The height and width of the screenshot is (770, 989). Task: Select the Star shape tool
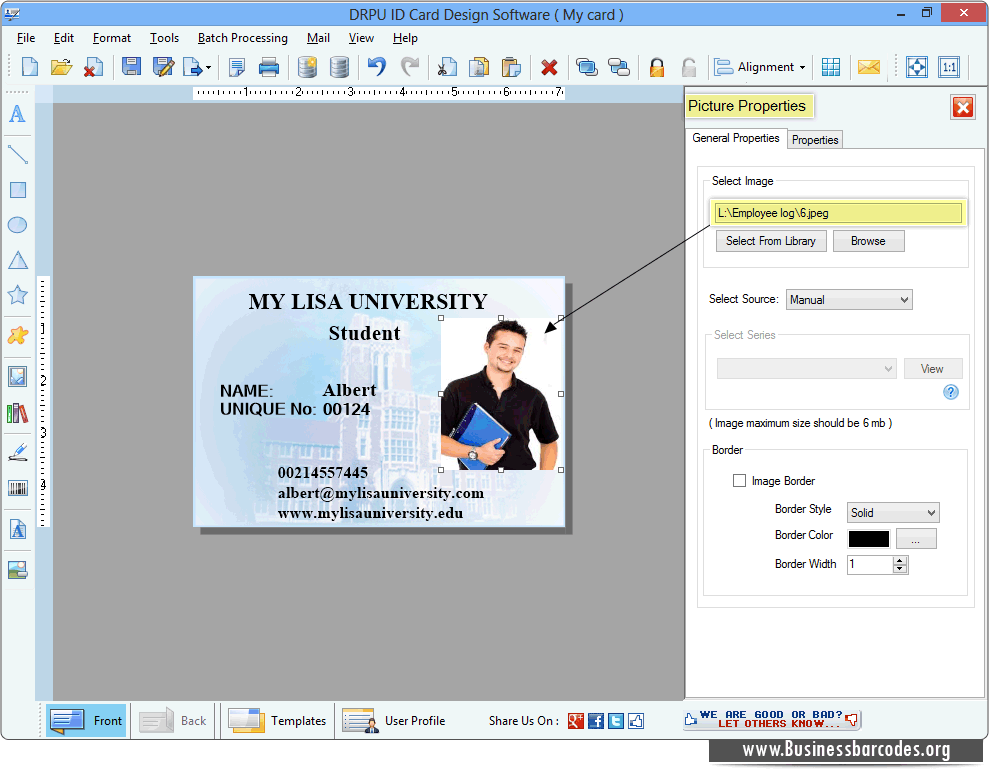(18, 295)
